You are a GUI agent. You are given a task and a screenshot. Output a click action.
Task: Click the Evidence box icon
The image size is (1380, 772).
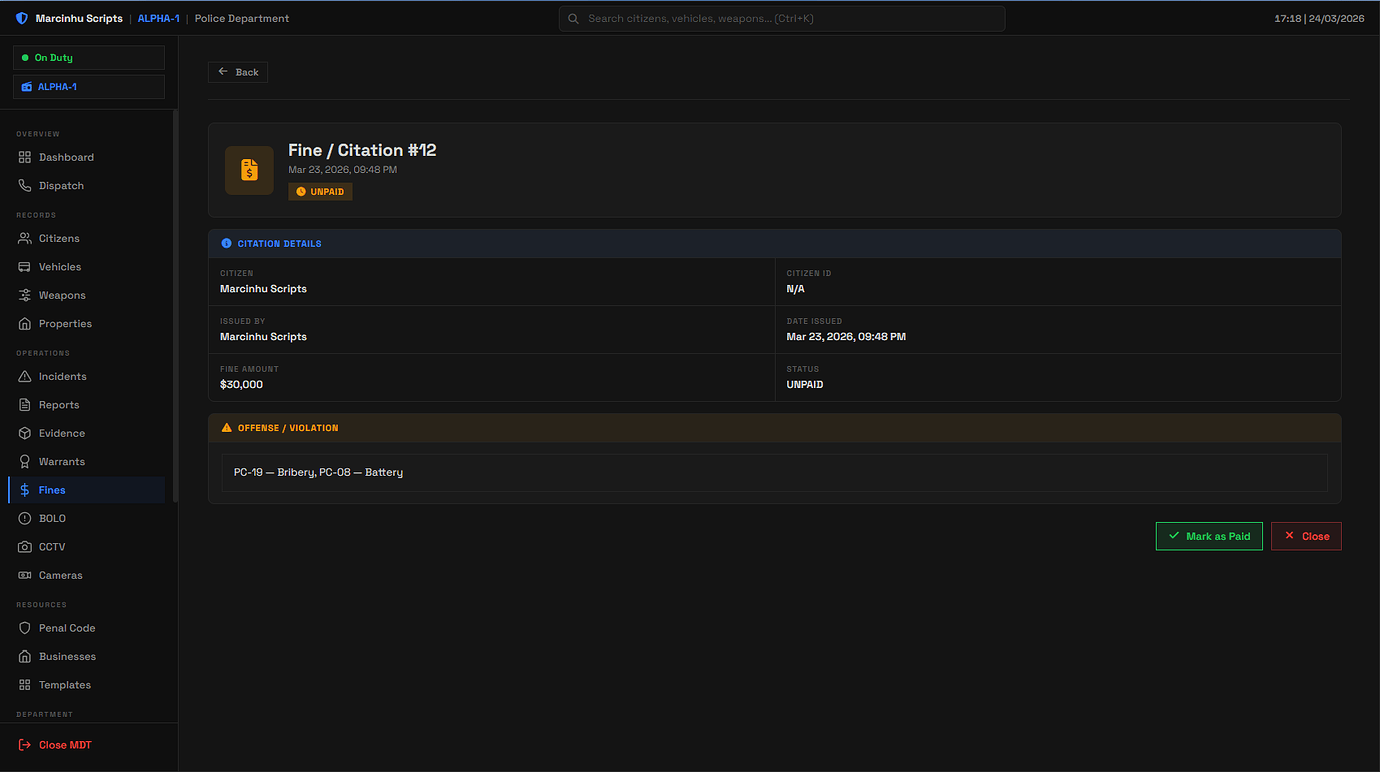tap(25, 433)
